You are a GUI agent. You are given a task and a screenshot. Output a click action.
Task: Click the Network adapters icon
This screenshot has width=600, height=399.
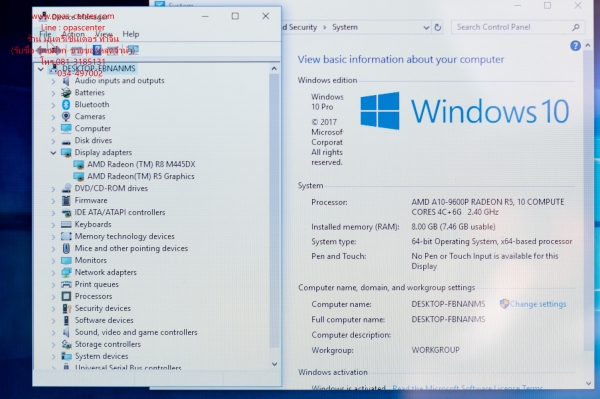coord(66,272)
